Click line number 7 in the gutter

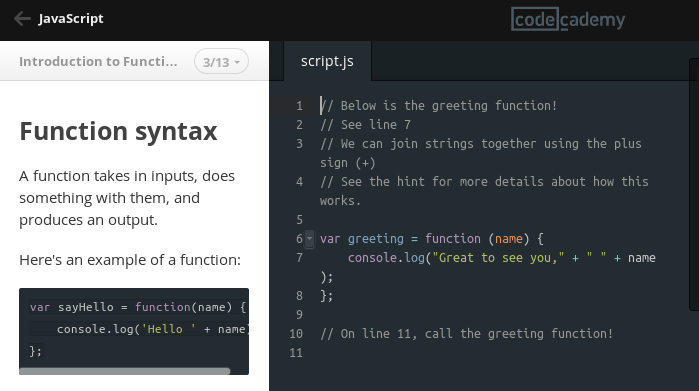pyautogui.click(x=299, y=258)
